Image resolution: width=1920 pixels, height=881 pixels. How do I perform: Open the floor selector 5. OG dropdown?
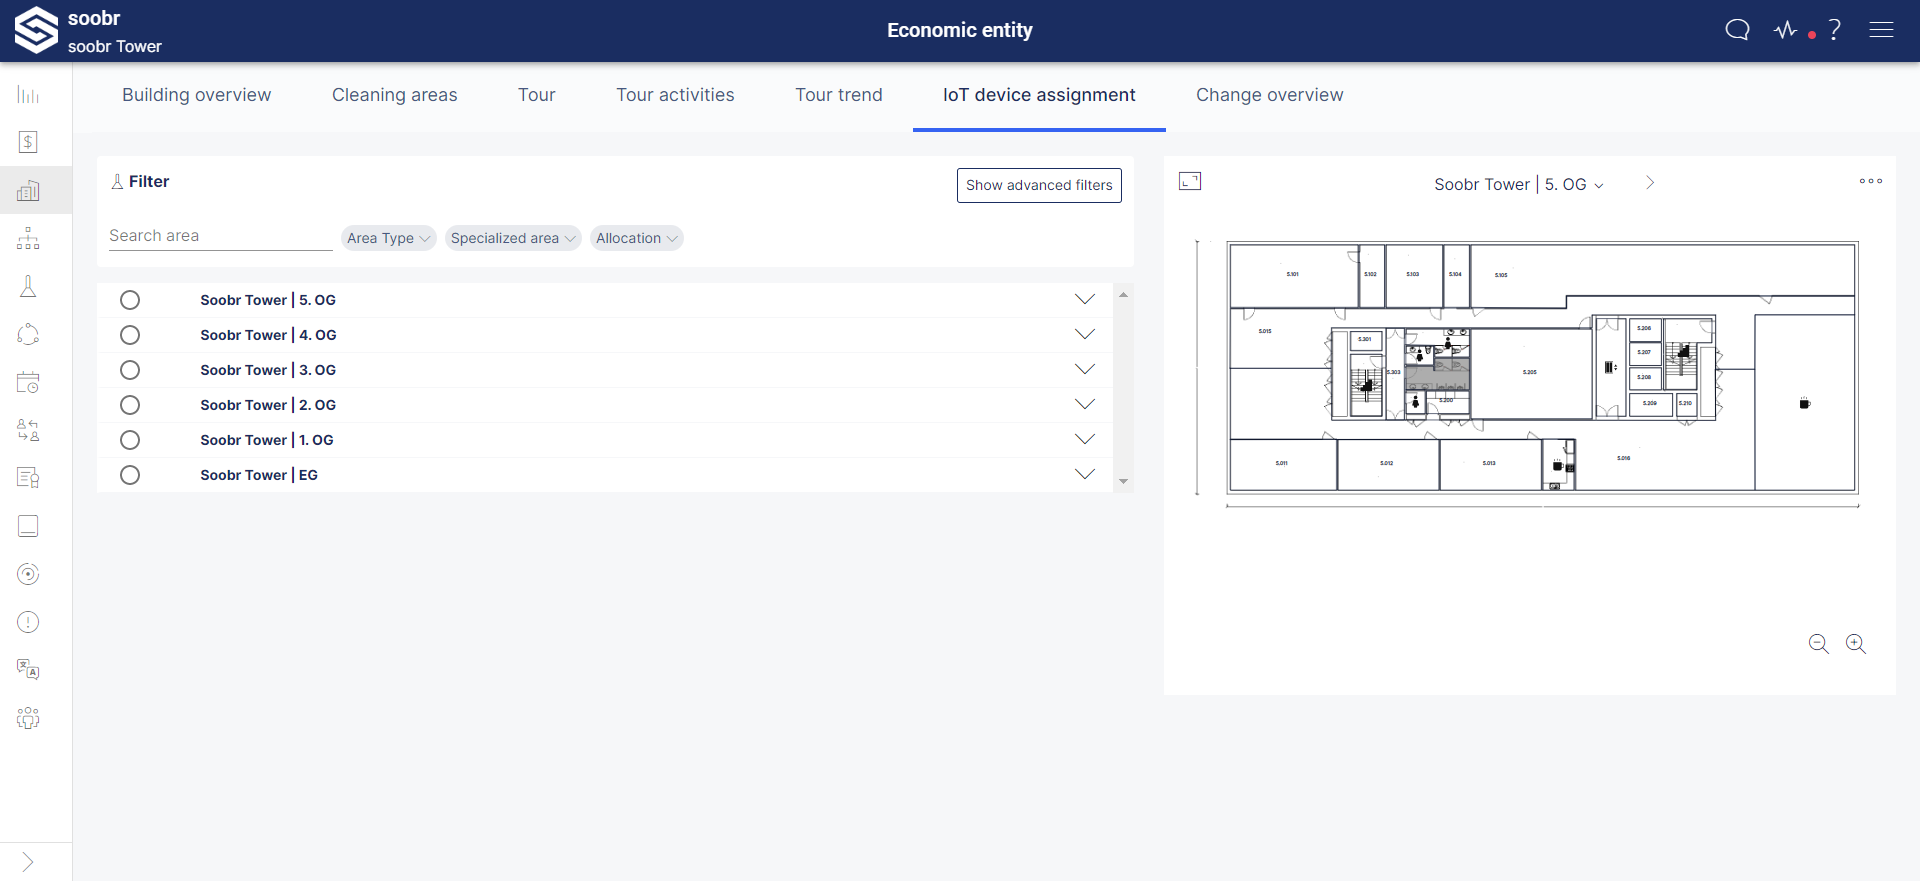[1519, 184]
